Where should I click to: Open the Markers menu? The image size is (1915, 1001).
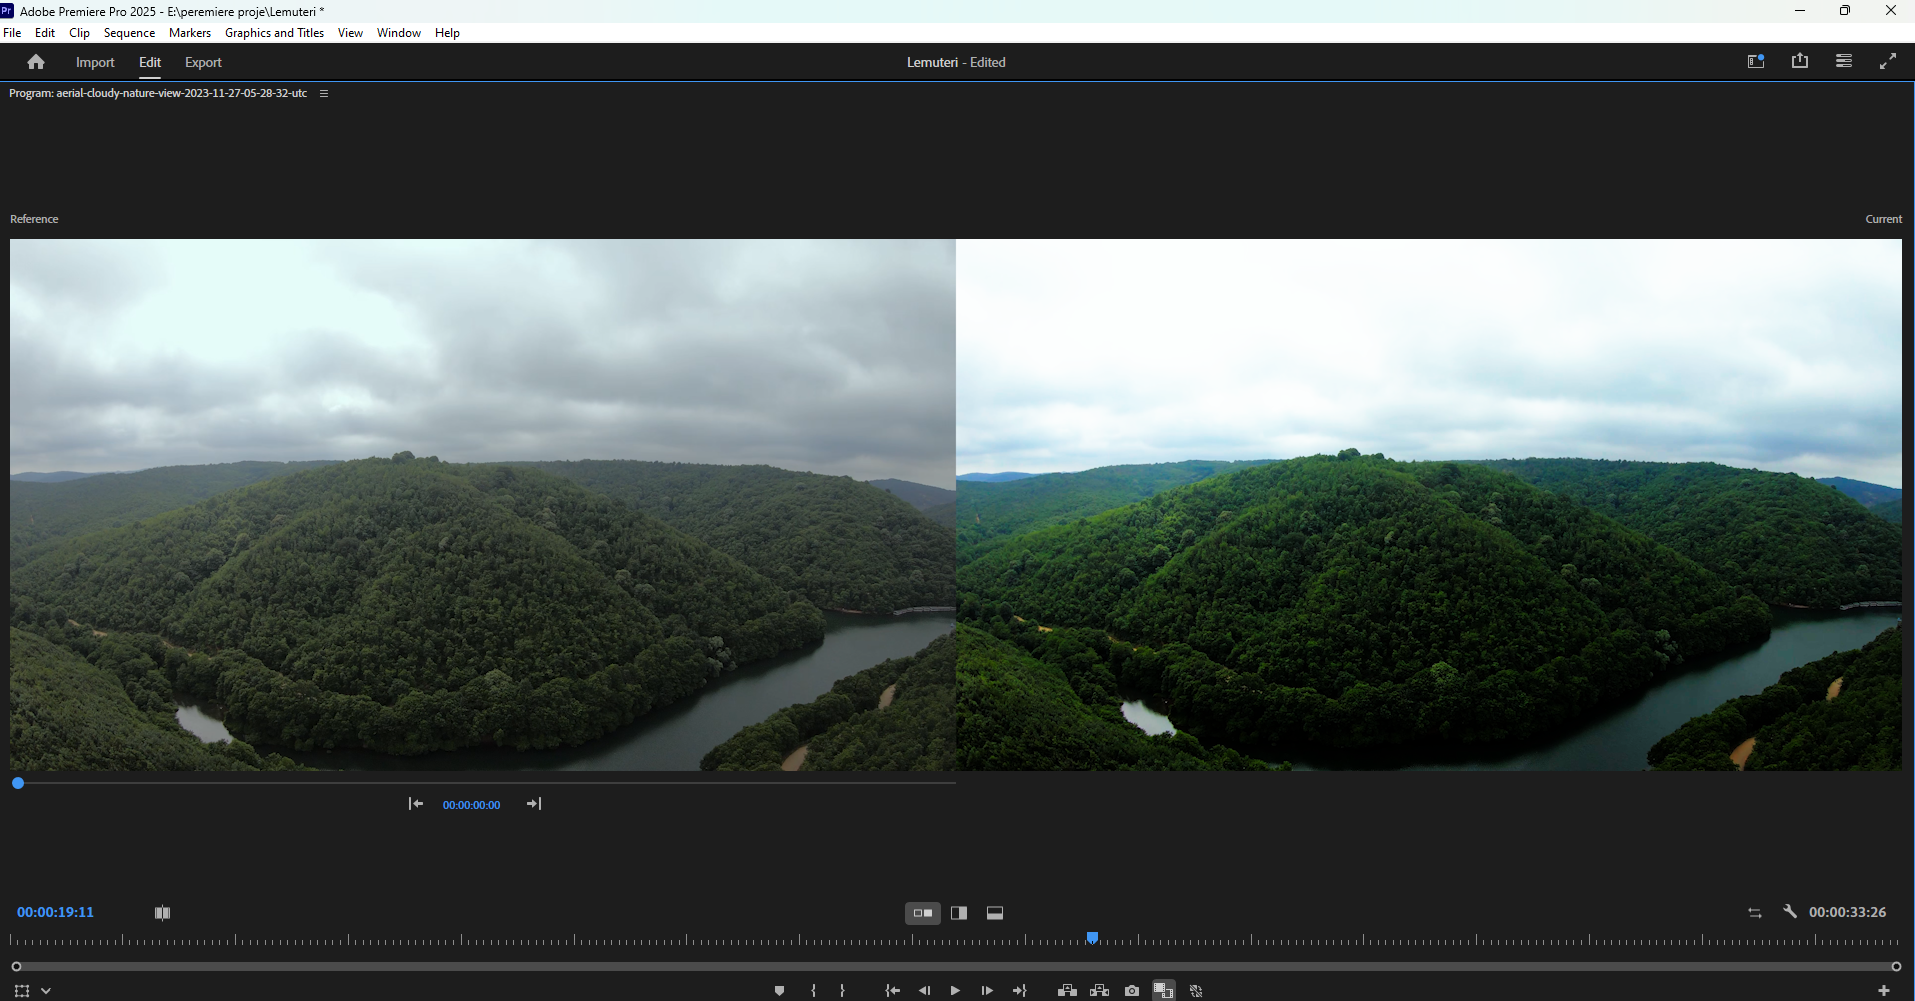[190, 33]
